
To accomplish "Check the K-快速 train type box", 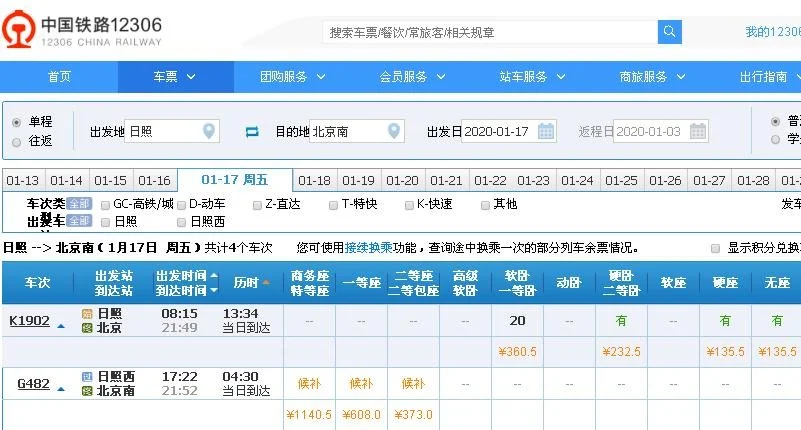I will 409,205.
